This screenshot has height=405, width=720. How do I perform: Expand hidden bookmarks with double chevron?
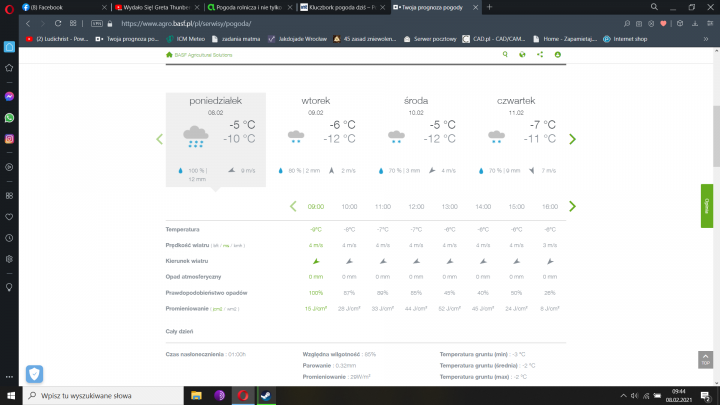[x=706, y=39]
